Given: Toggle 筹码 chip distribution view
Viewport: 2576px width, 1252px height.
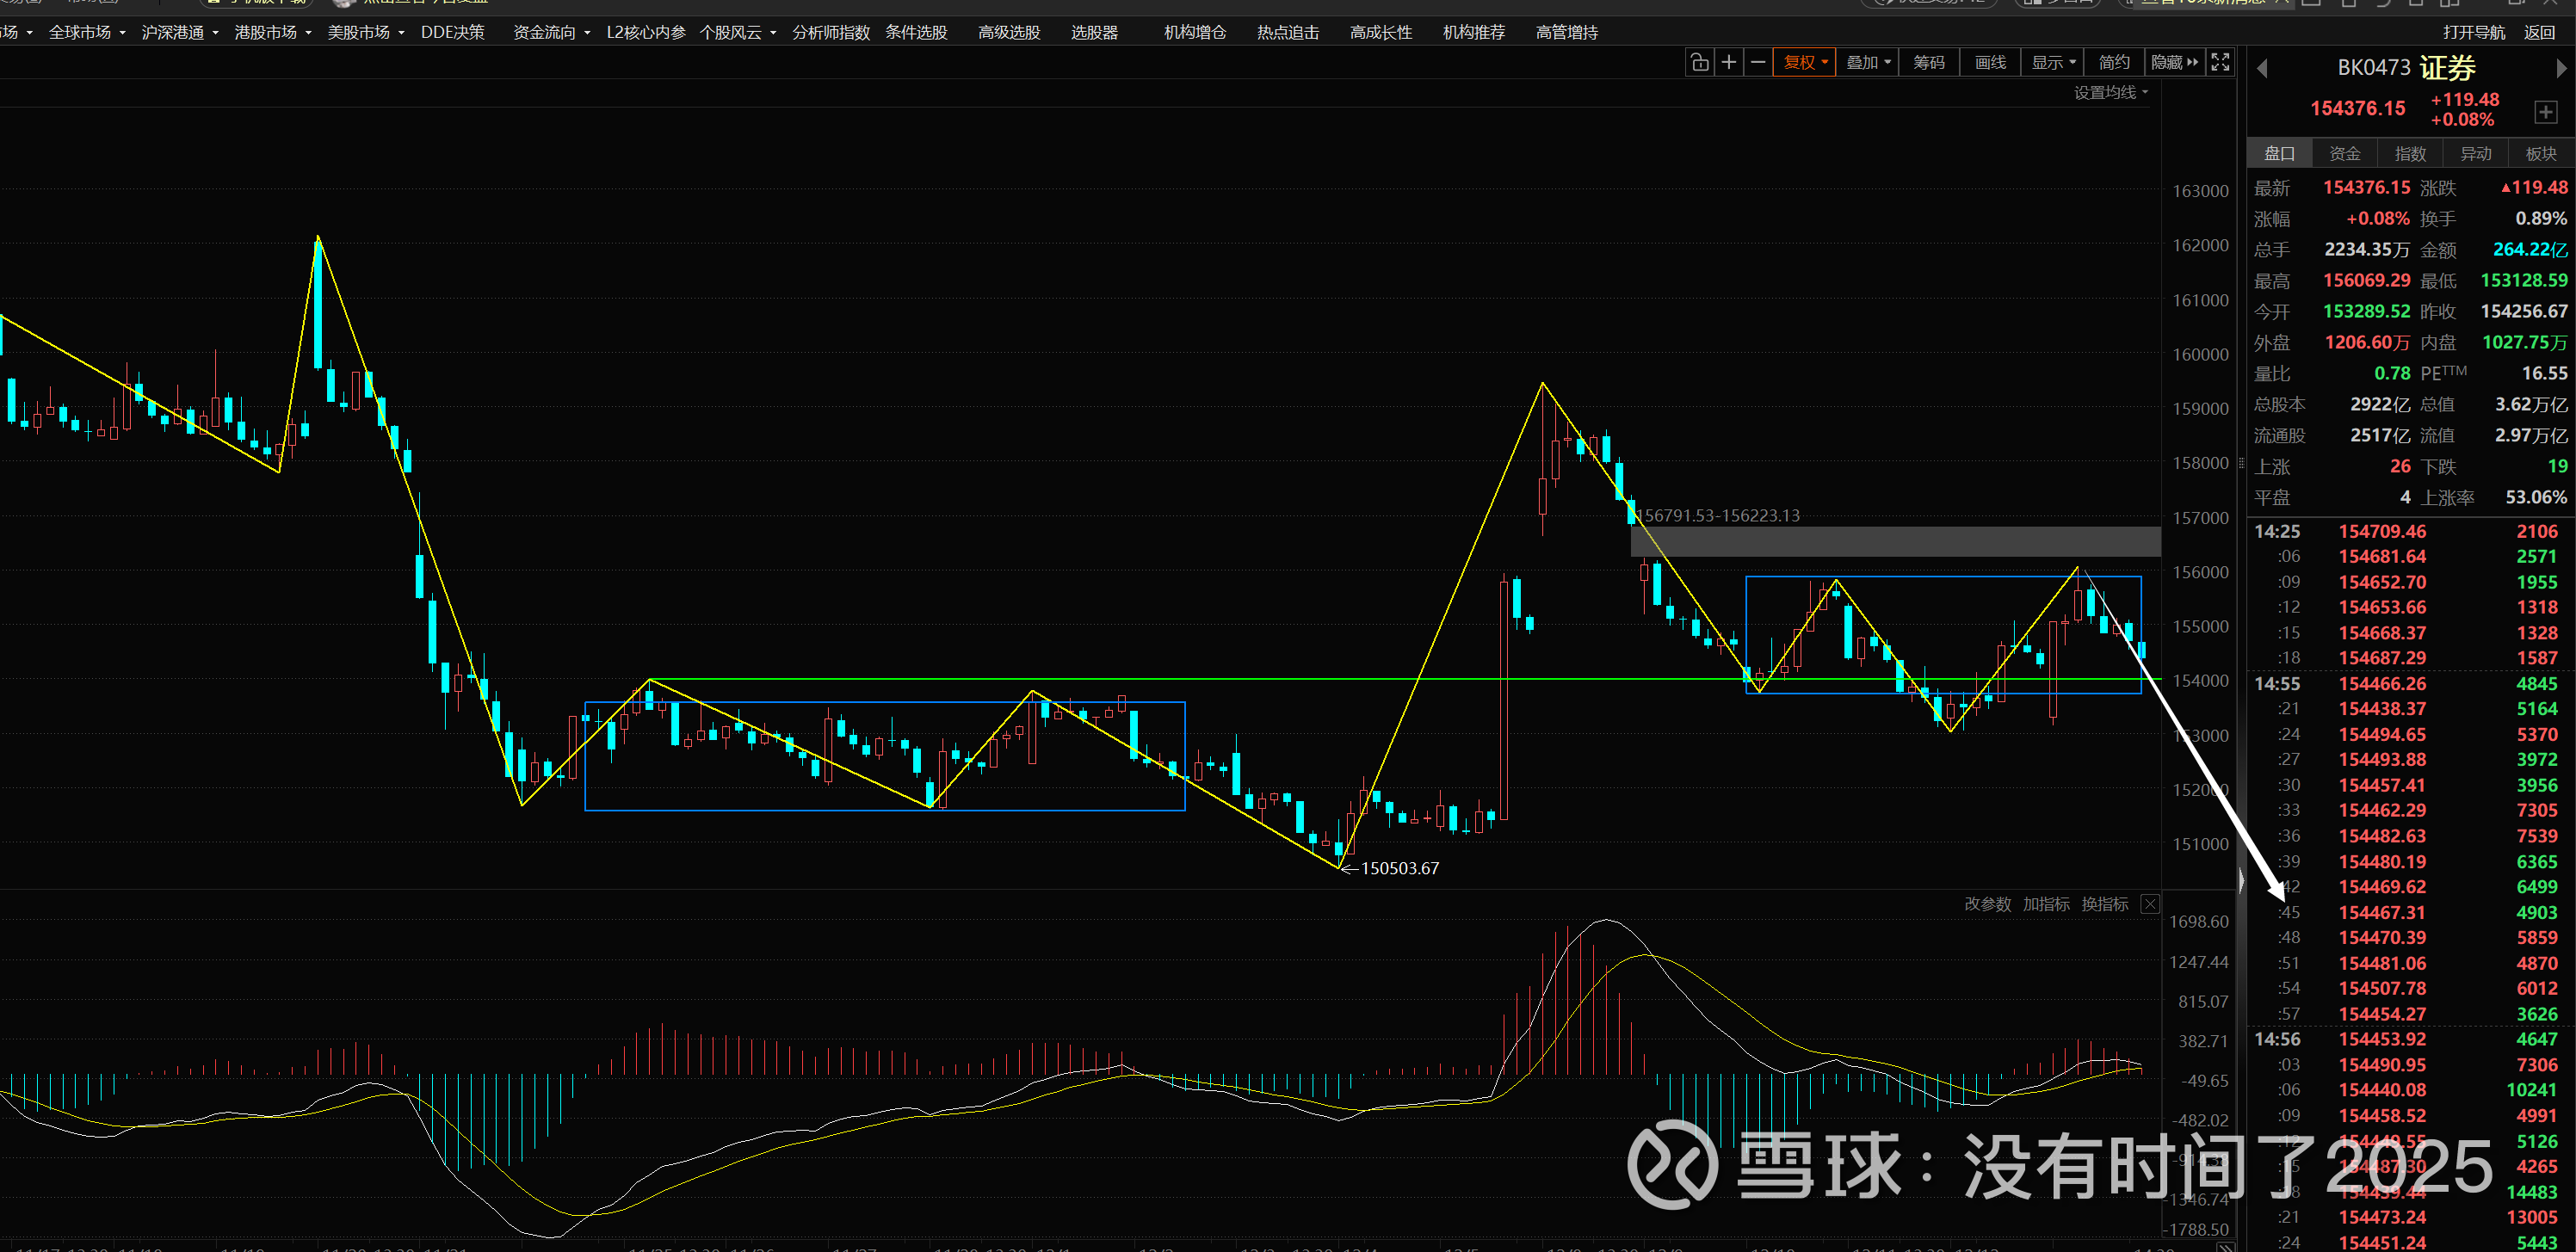Looking at the screenshot, I should click(x=1929, y=62).
